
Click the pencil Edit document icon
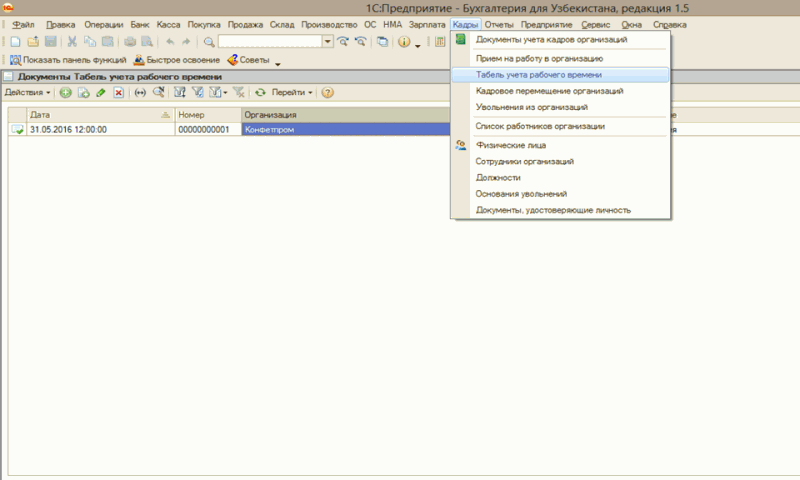click(101, 92)
